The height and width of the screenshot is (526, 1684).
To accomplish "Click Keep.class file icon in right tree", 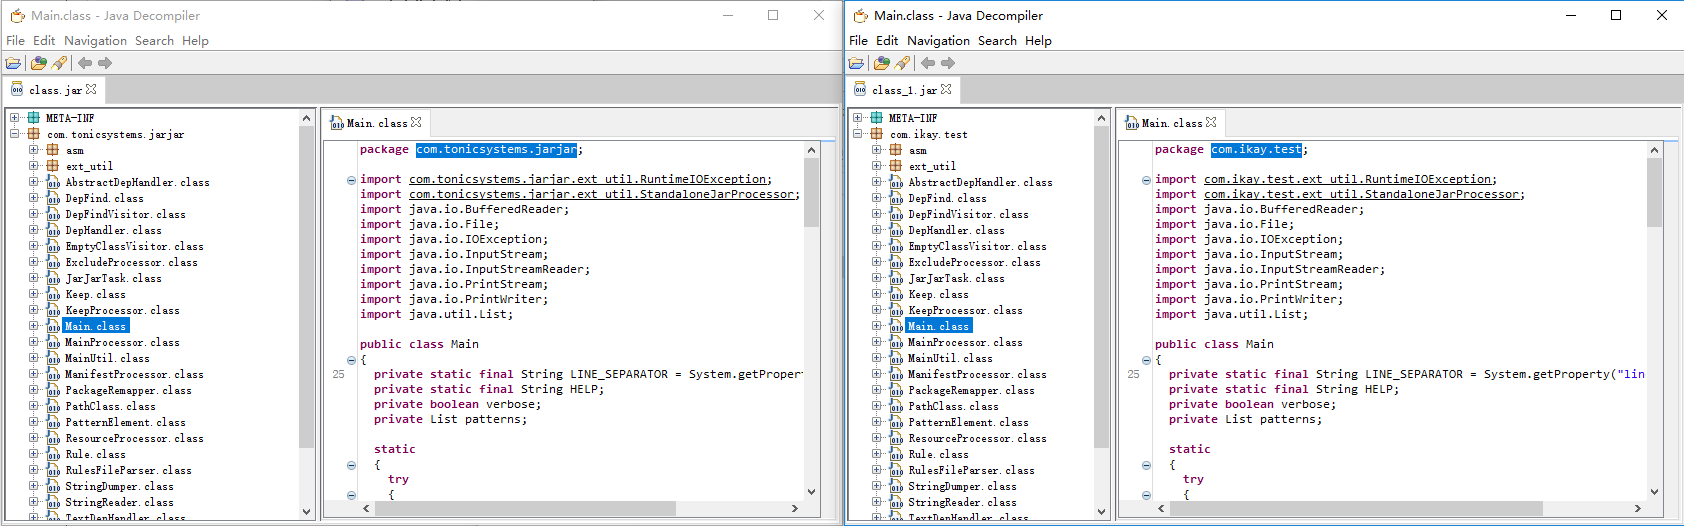I will click(897, 294).
